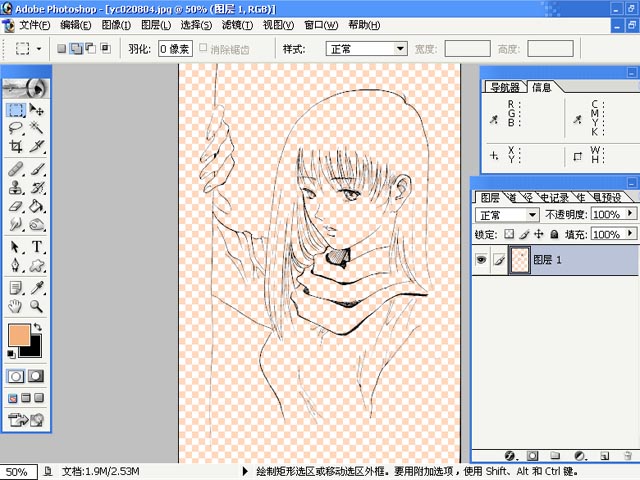640x480 pixels.
Task: Open status bar info arrow menu
Action: click(x=245, y=471)
